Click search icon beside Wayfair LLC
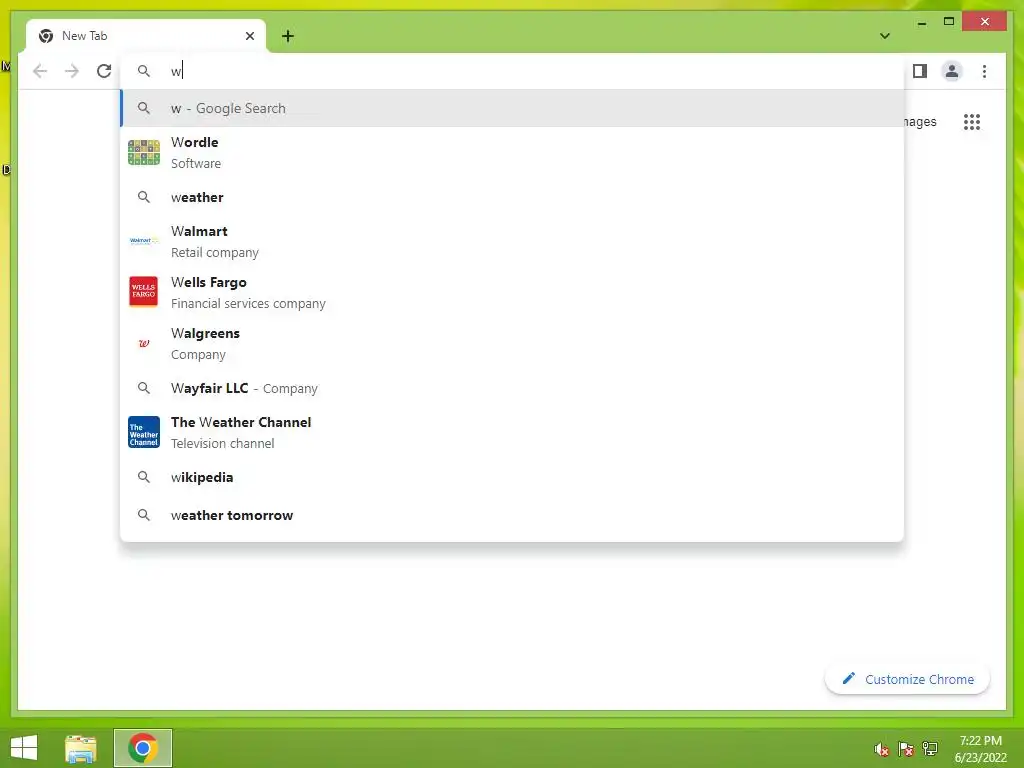 [x=144, y=388]
